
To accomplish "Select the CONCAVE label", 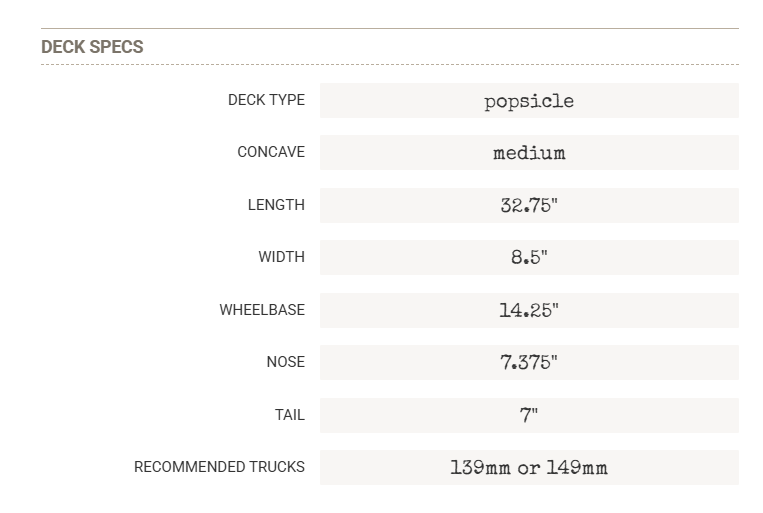I will tap(271, 152).
